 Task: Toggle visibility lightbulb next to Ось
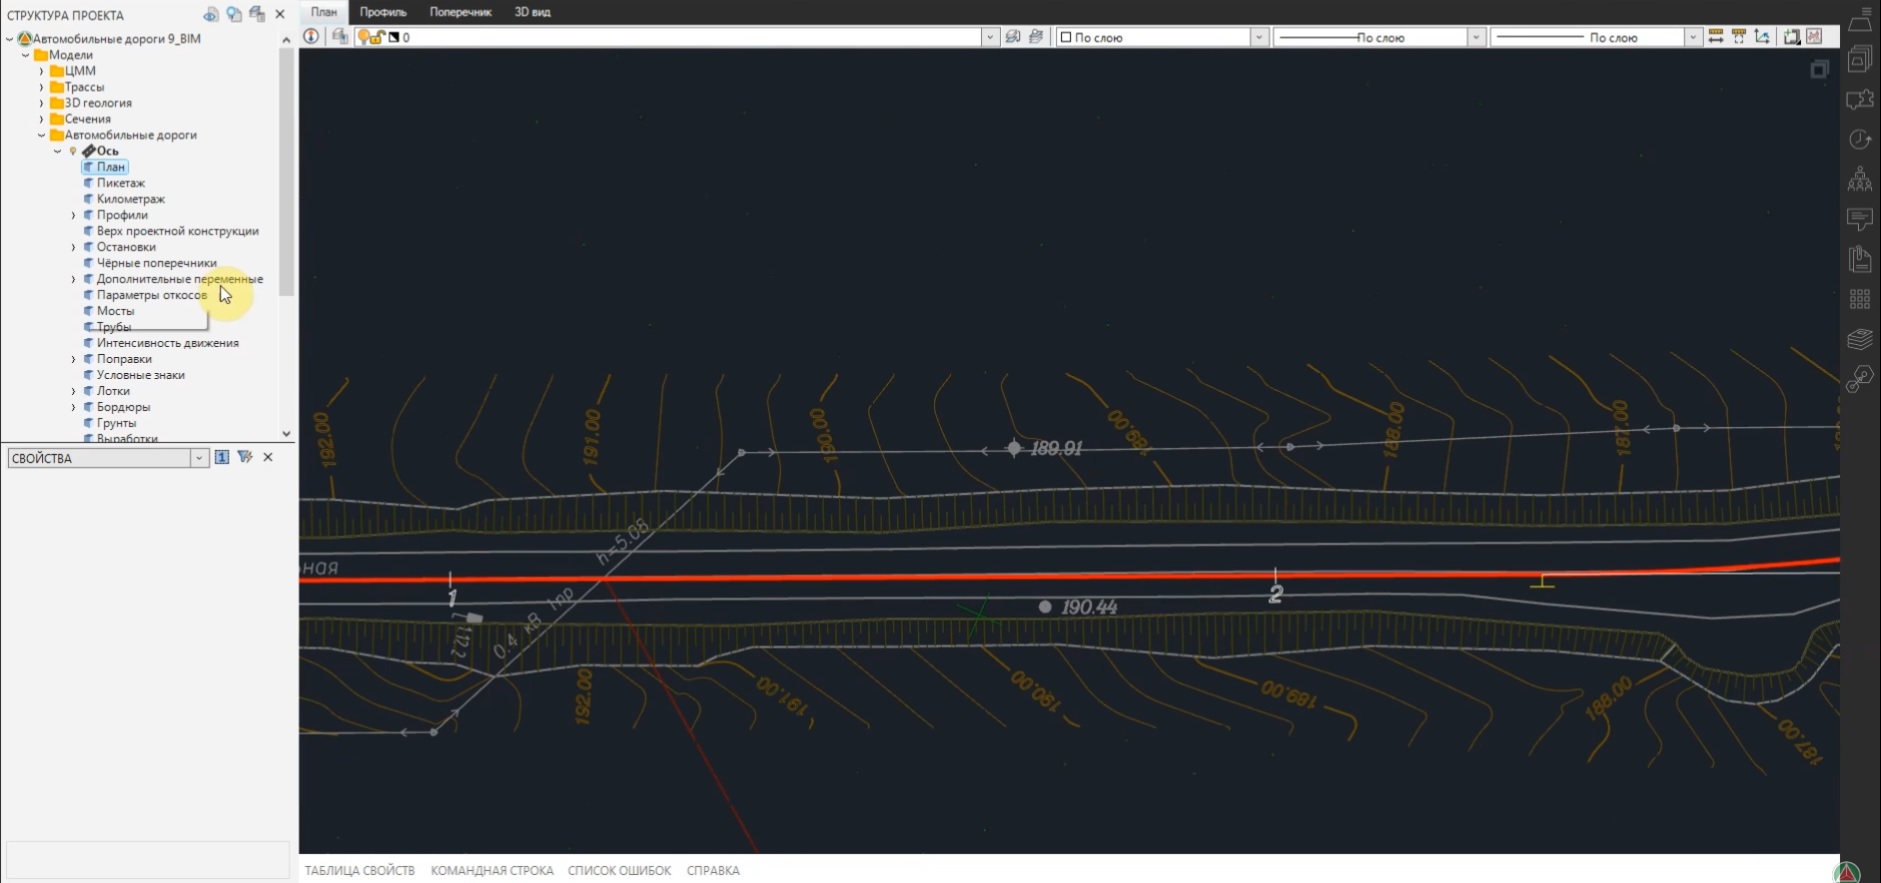pyautogui.click(x=73, y=151)
